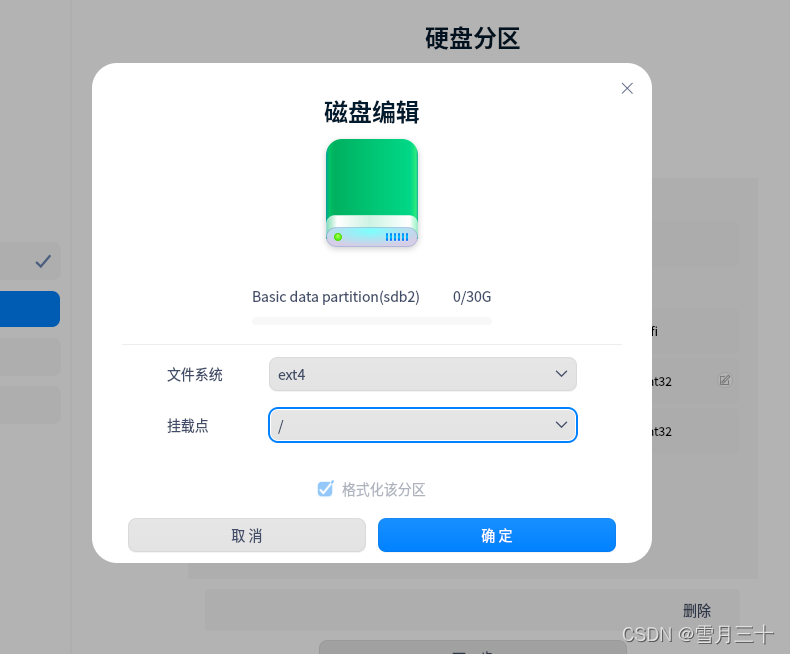The height and width of the screenshot is (654, 790).
Task: Click the partition usage progress bar
Action: point(372,321)
